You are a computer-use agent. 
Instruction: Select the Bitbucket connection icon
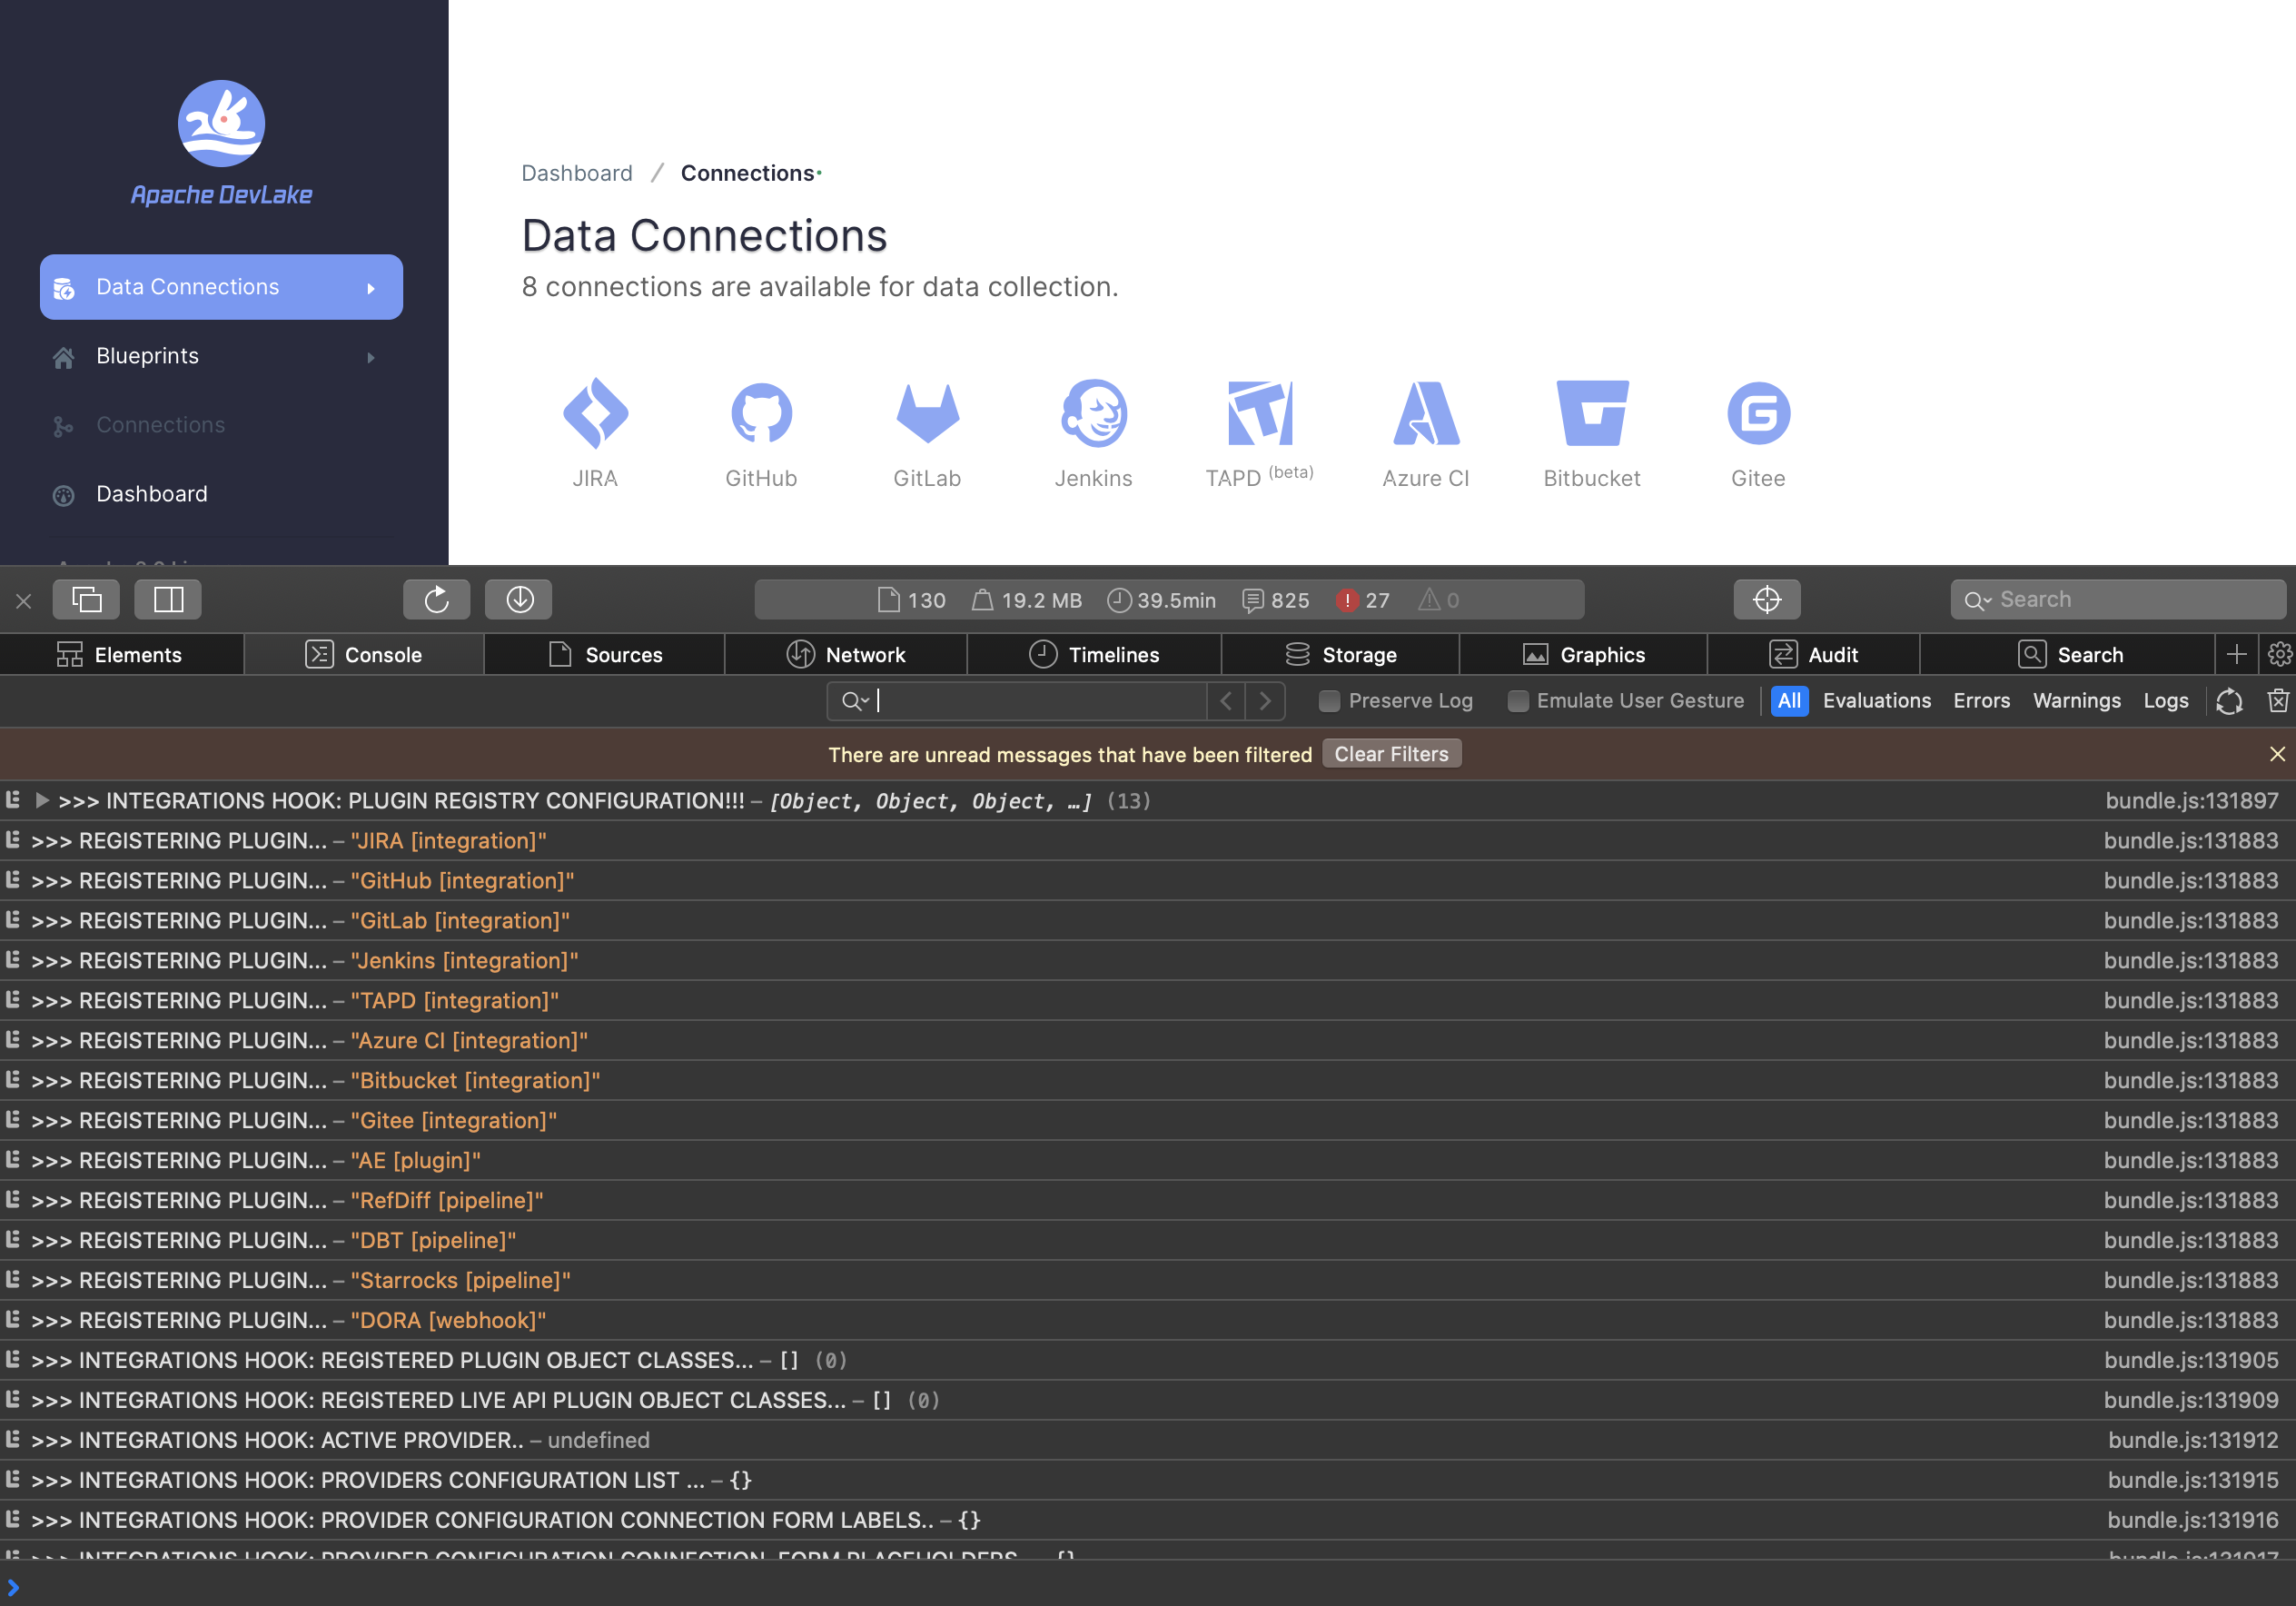pyautogui.click(x=1591, y=413)
